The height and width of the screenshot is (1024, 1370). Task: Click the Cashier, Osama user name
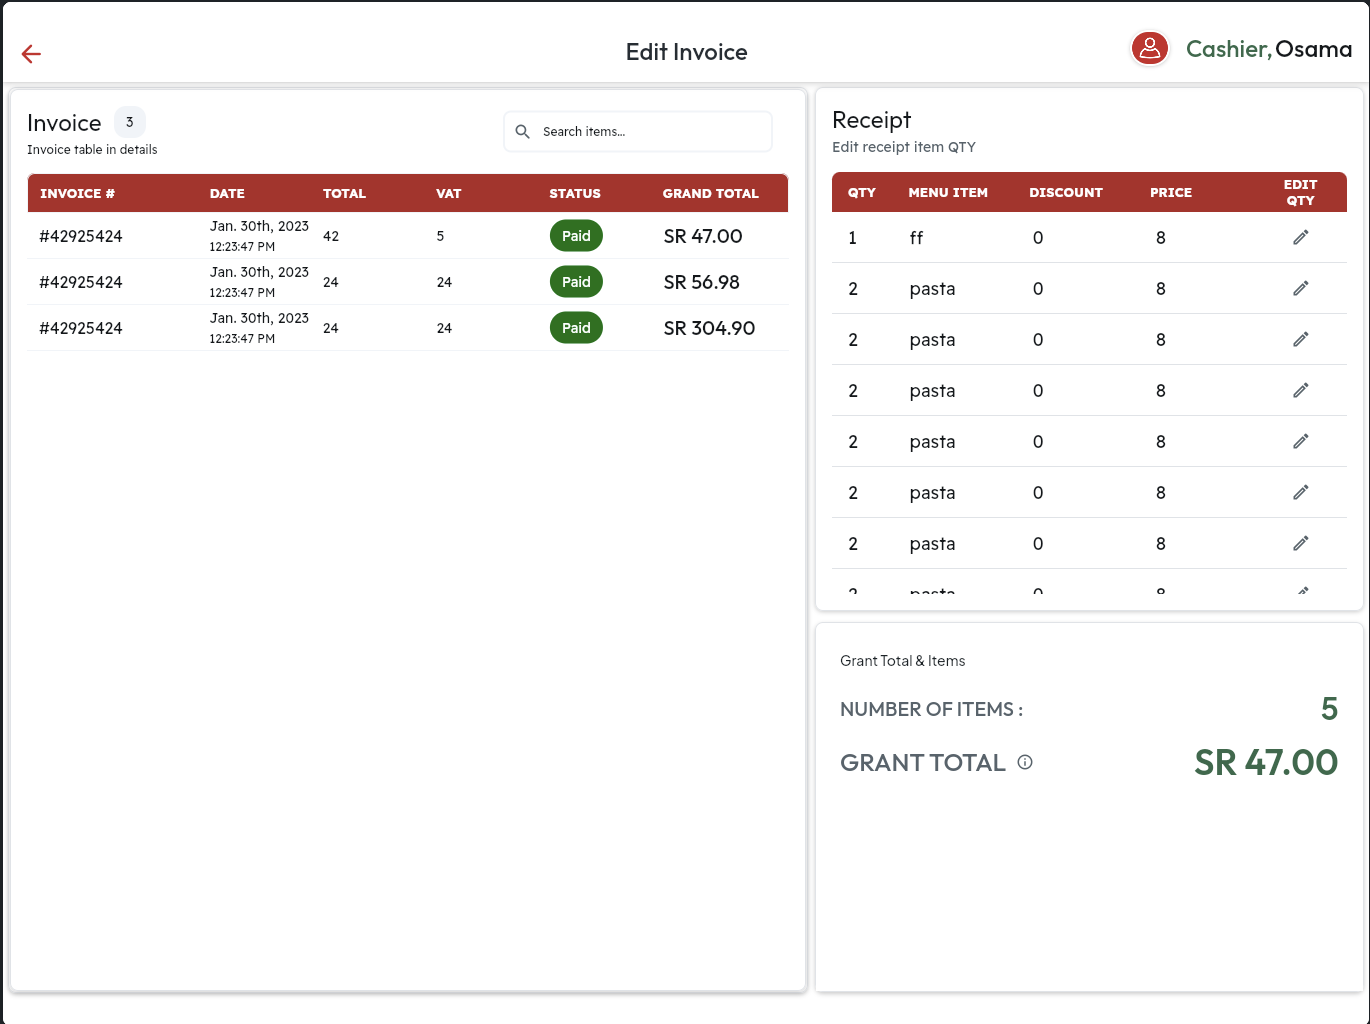[x=1268, y=49]
